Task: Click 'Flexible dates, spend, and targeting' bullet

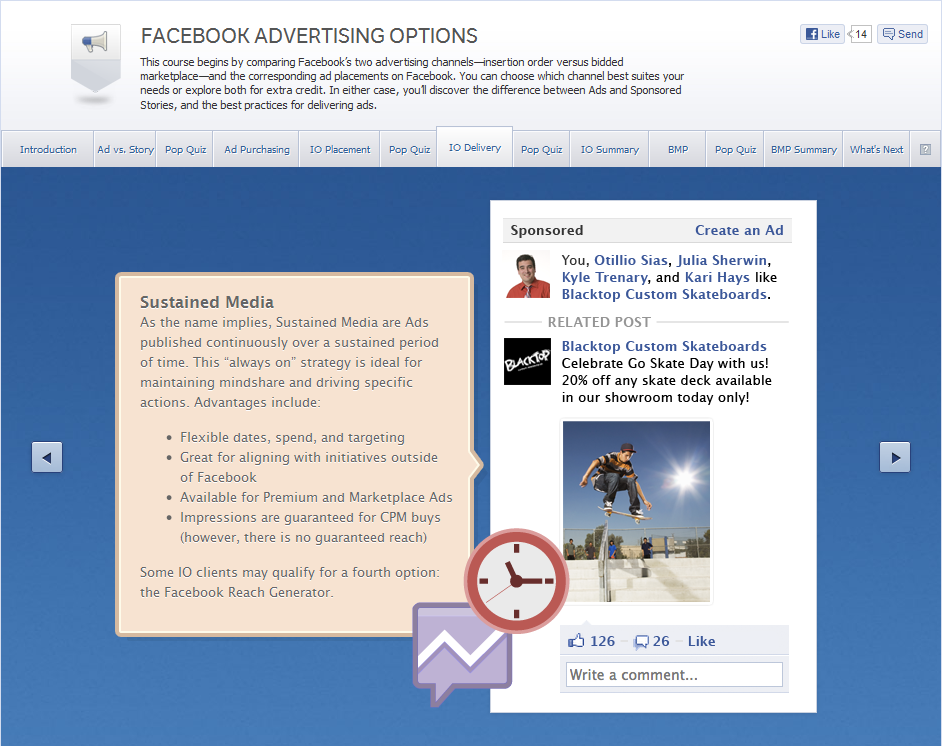Action: (x=293, y=437)
